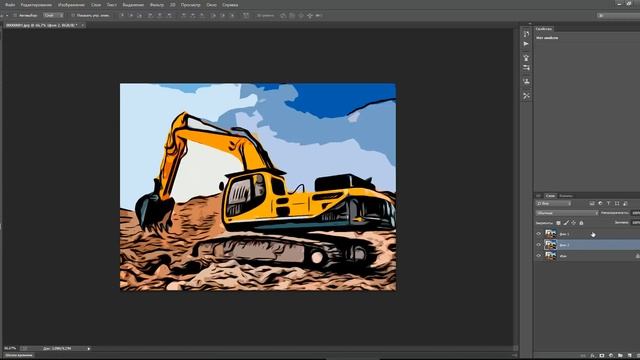Image resolution: width=640 pixels, height=360 pixels.
Task: Click Align right edges in options bar
Action: pyautogui.click(x=169, y=15)
